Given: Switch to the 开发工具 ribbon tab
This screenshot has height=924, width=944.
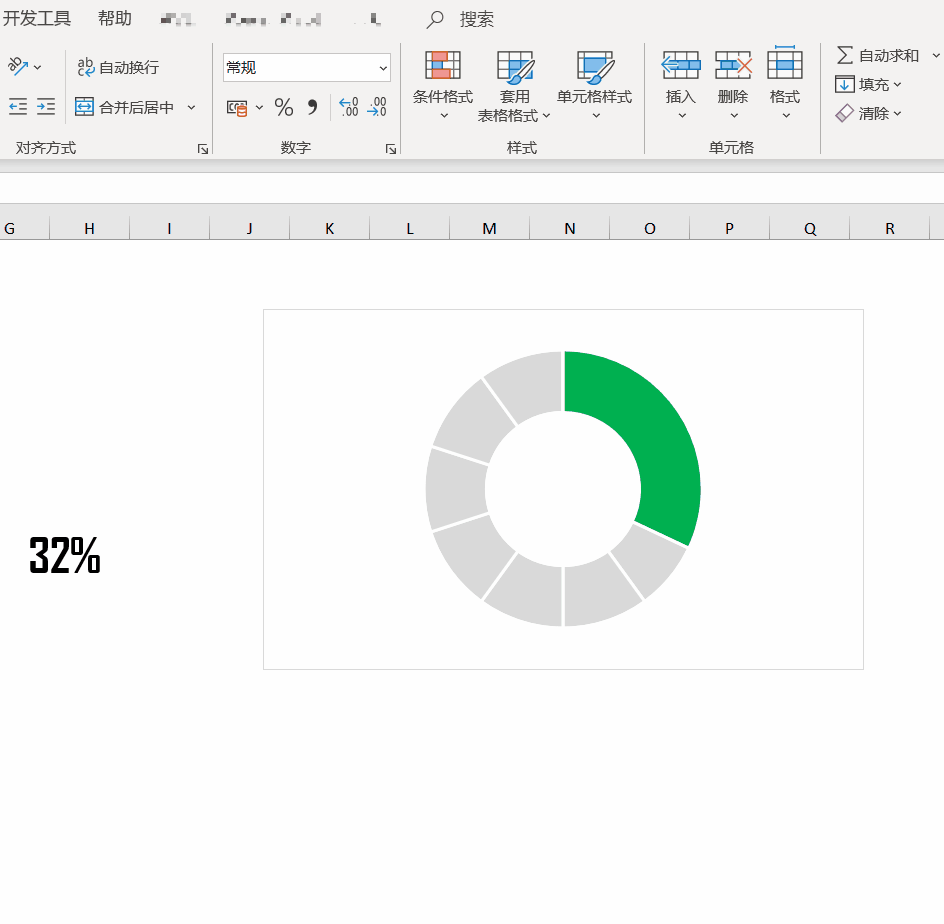Looking at the screenshot, I should pyautogui.click(x=38, y=18).
